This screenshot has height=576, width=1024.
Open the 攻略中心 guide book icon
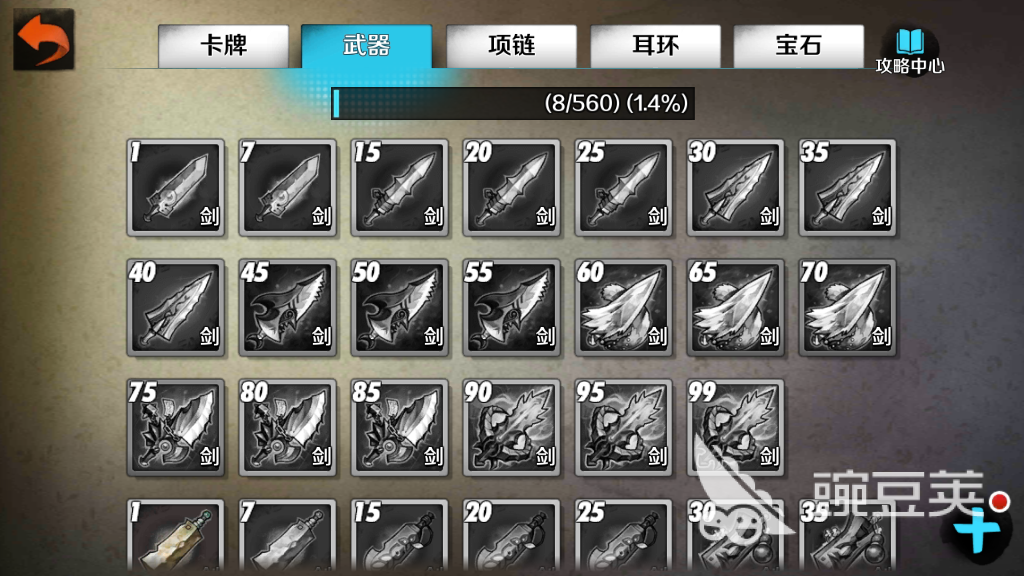coord(910,50)
